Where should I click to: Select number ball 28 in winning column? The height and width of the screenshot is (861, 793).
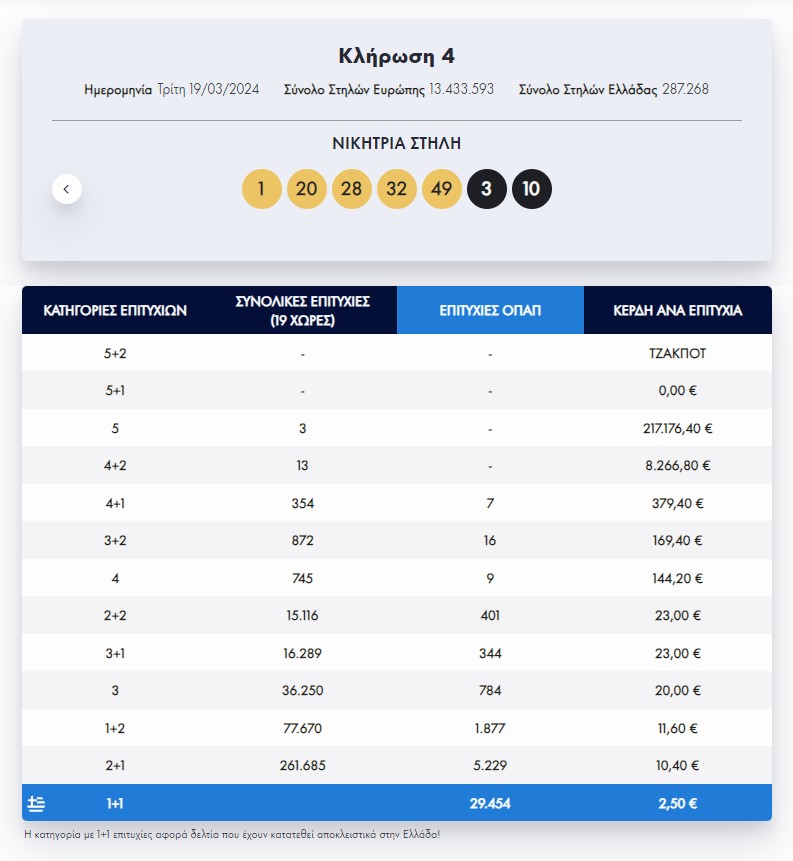coord(351,188)
